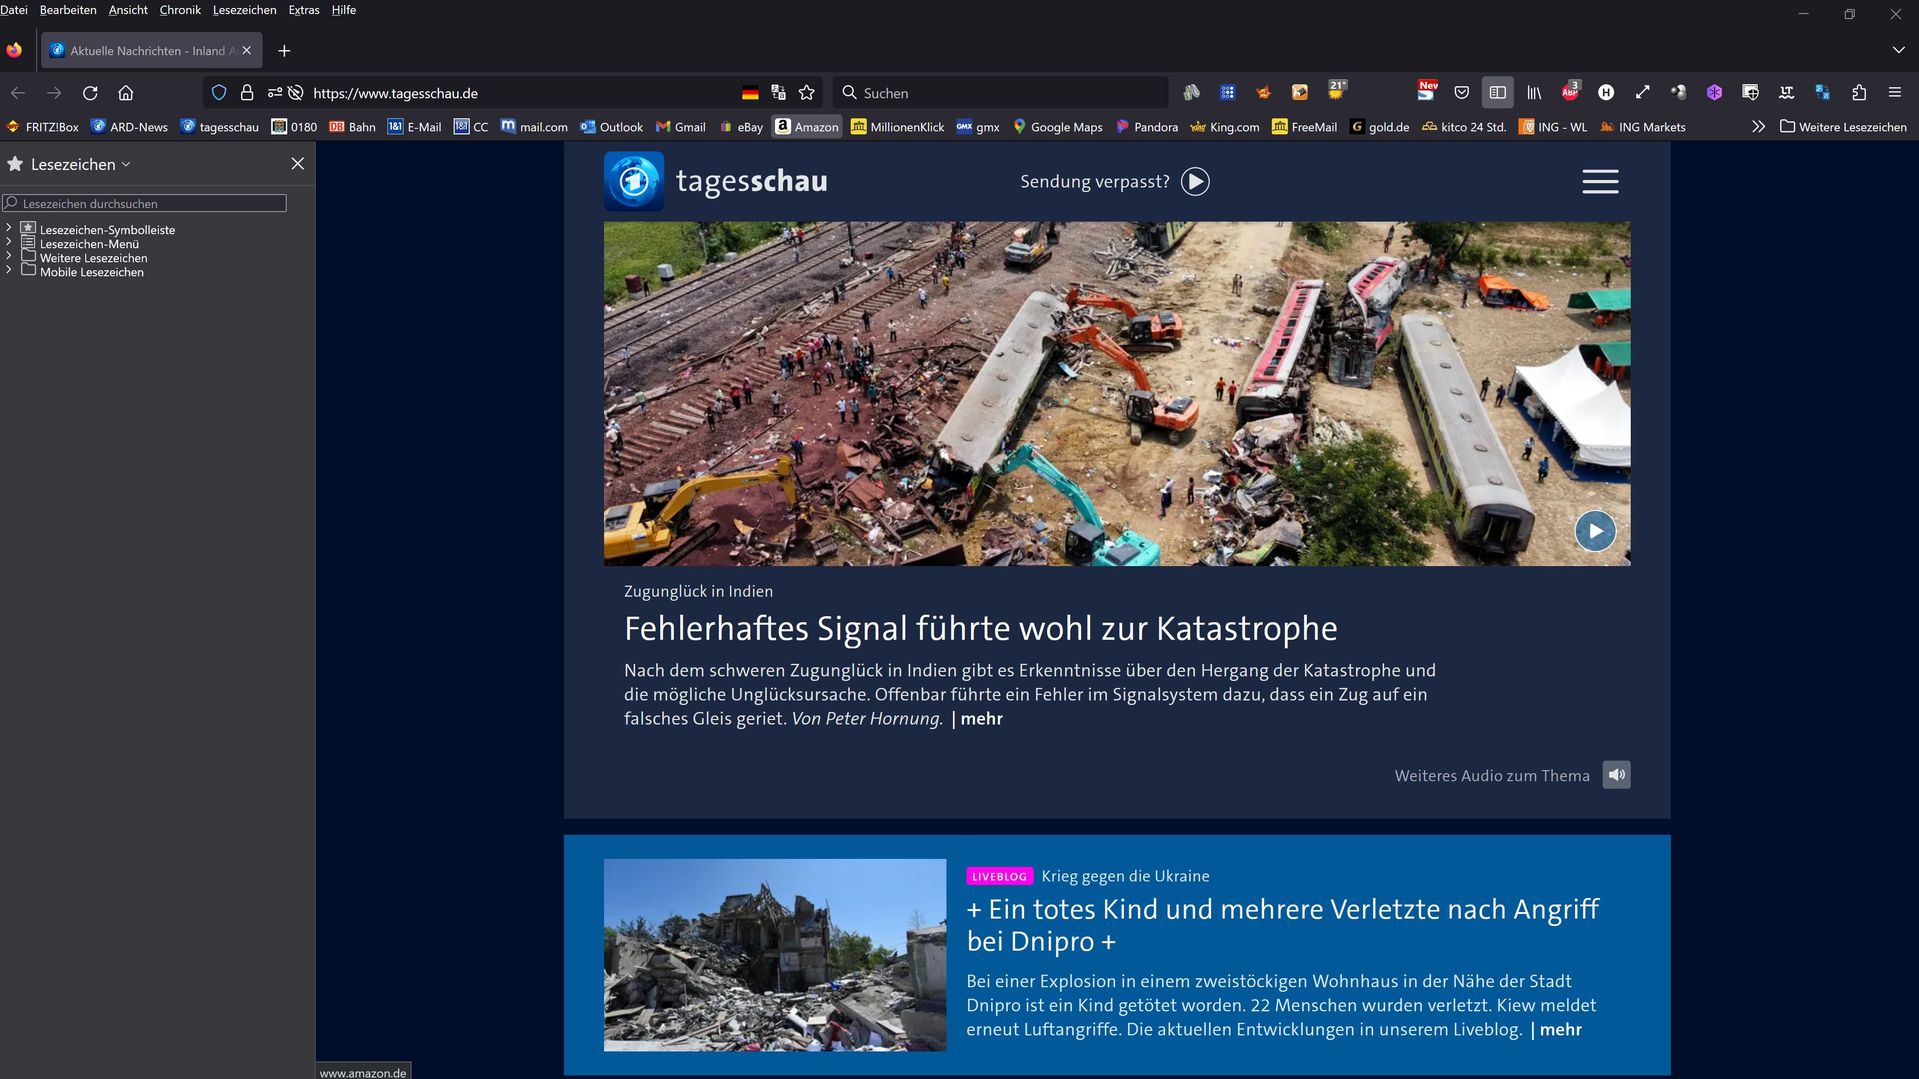Open the Extras menu

304,10
